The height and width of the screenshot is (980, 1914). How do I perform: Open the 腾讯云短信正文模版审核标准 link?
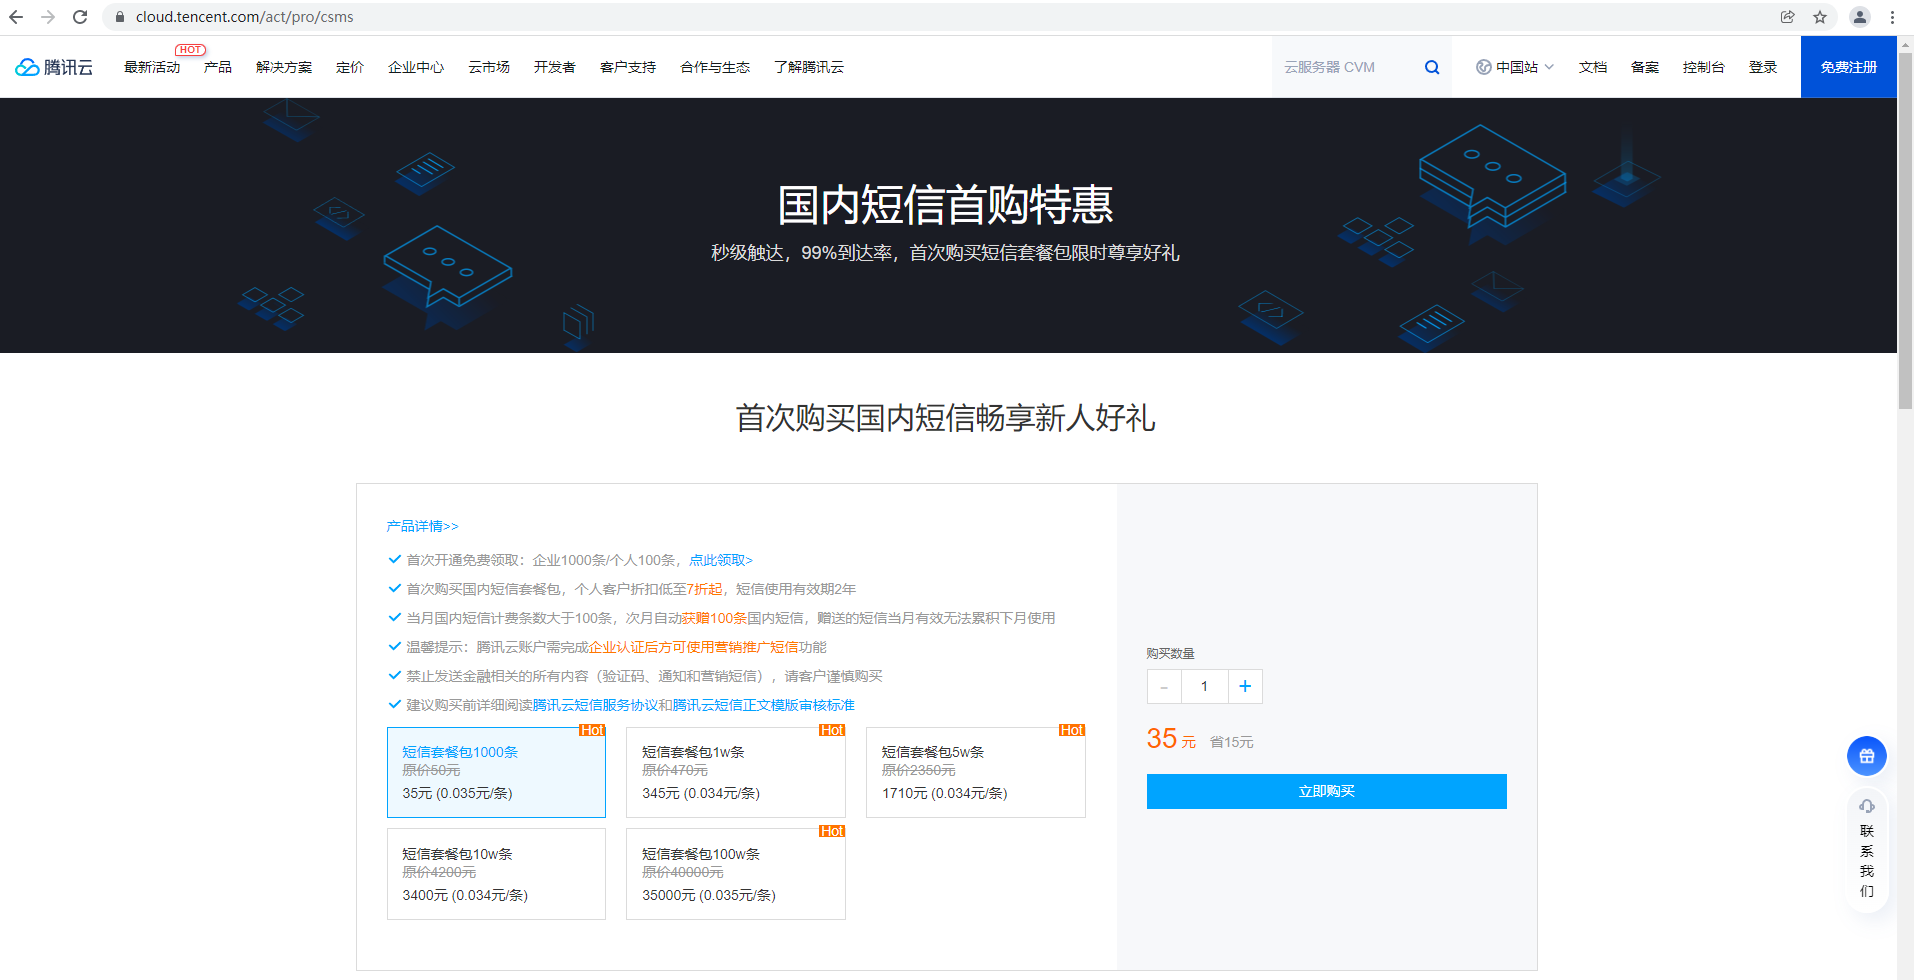point(764,705)
